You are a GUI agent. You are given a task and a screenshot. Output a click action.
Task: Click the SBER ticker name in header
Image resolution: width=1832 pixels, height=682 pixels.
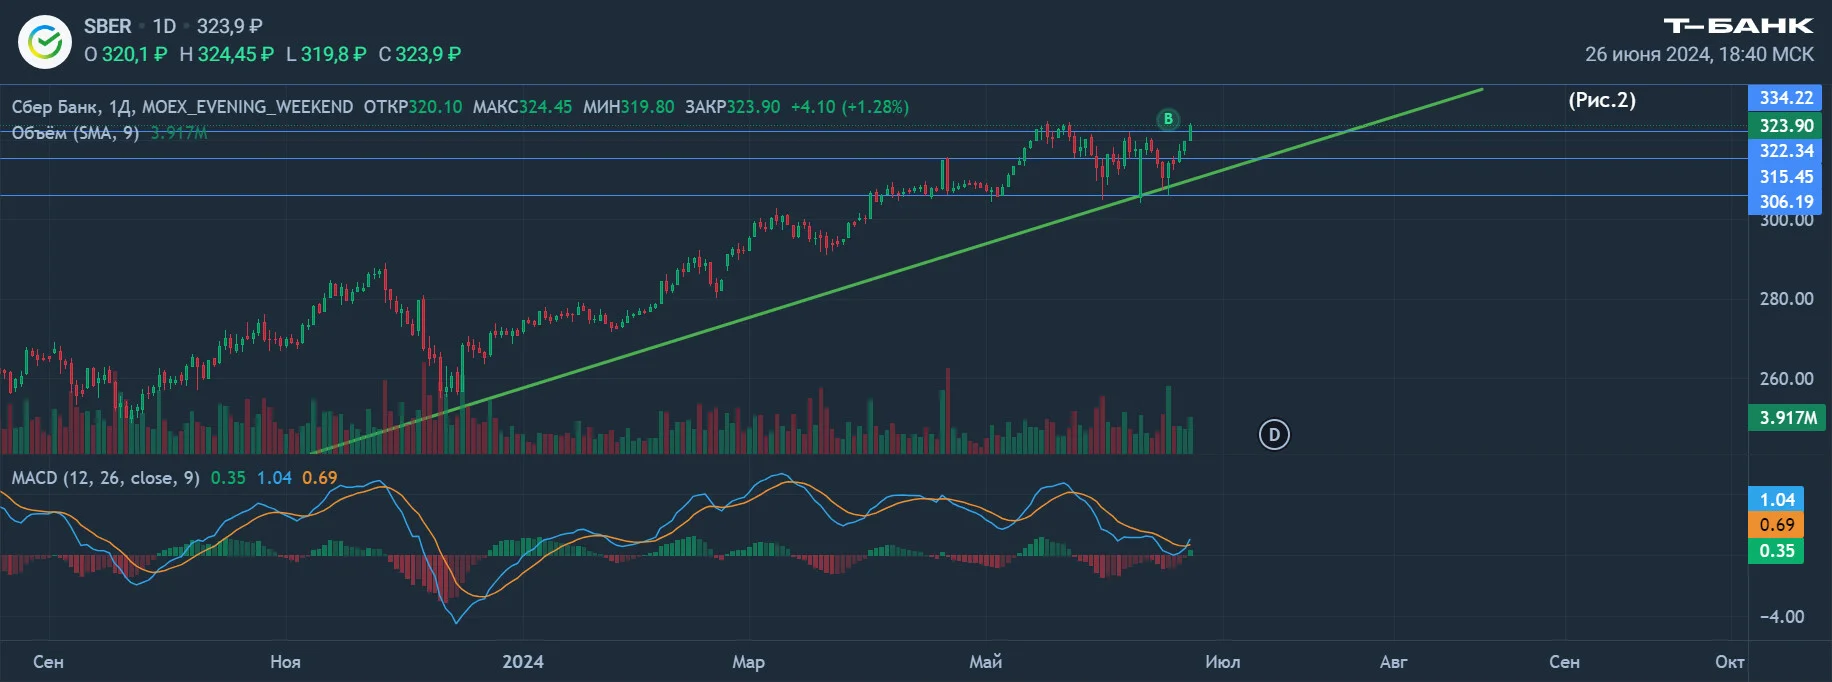tap(108, 26)
